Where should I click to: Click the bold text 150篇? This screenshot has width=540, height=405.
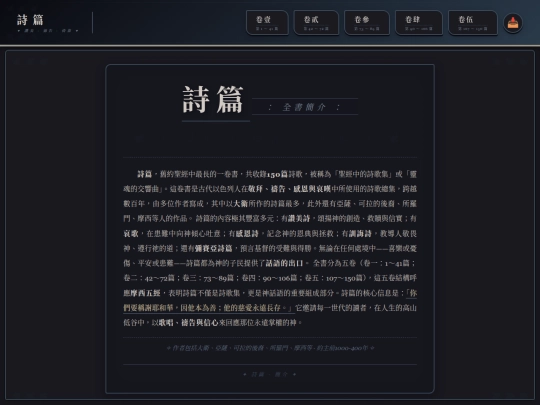point(277,174)
